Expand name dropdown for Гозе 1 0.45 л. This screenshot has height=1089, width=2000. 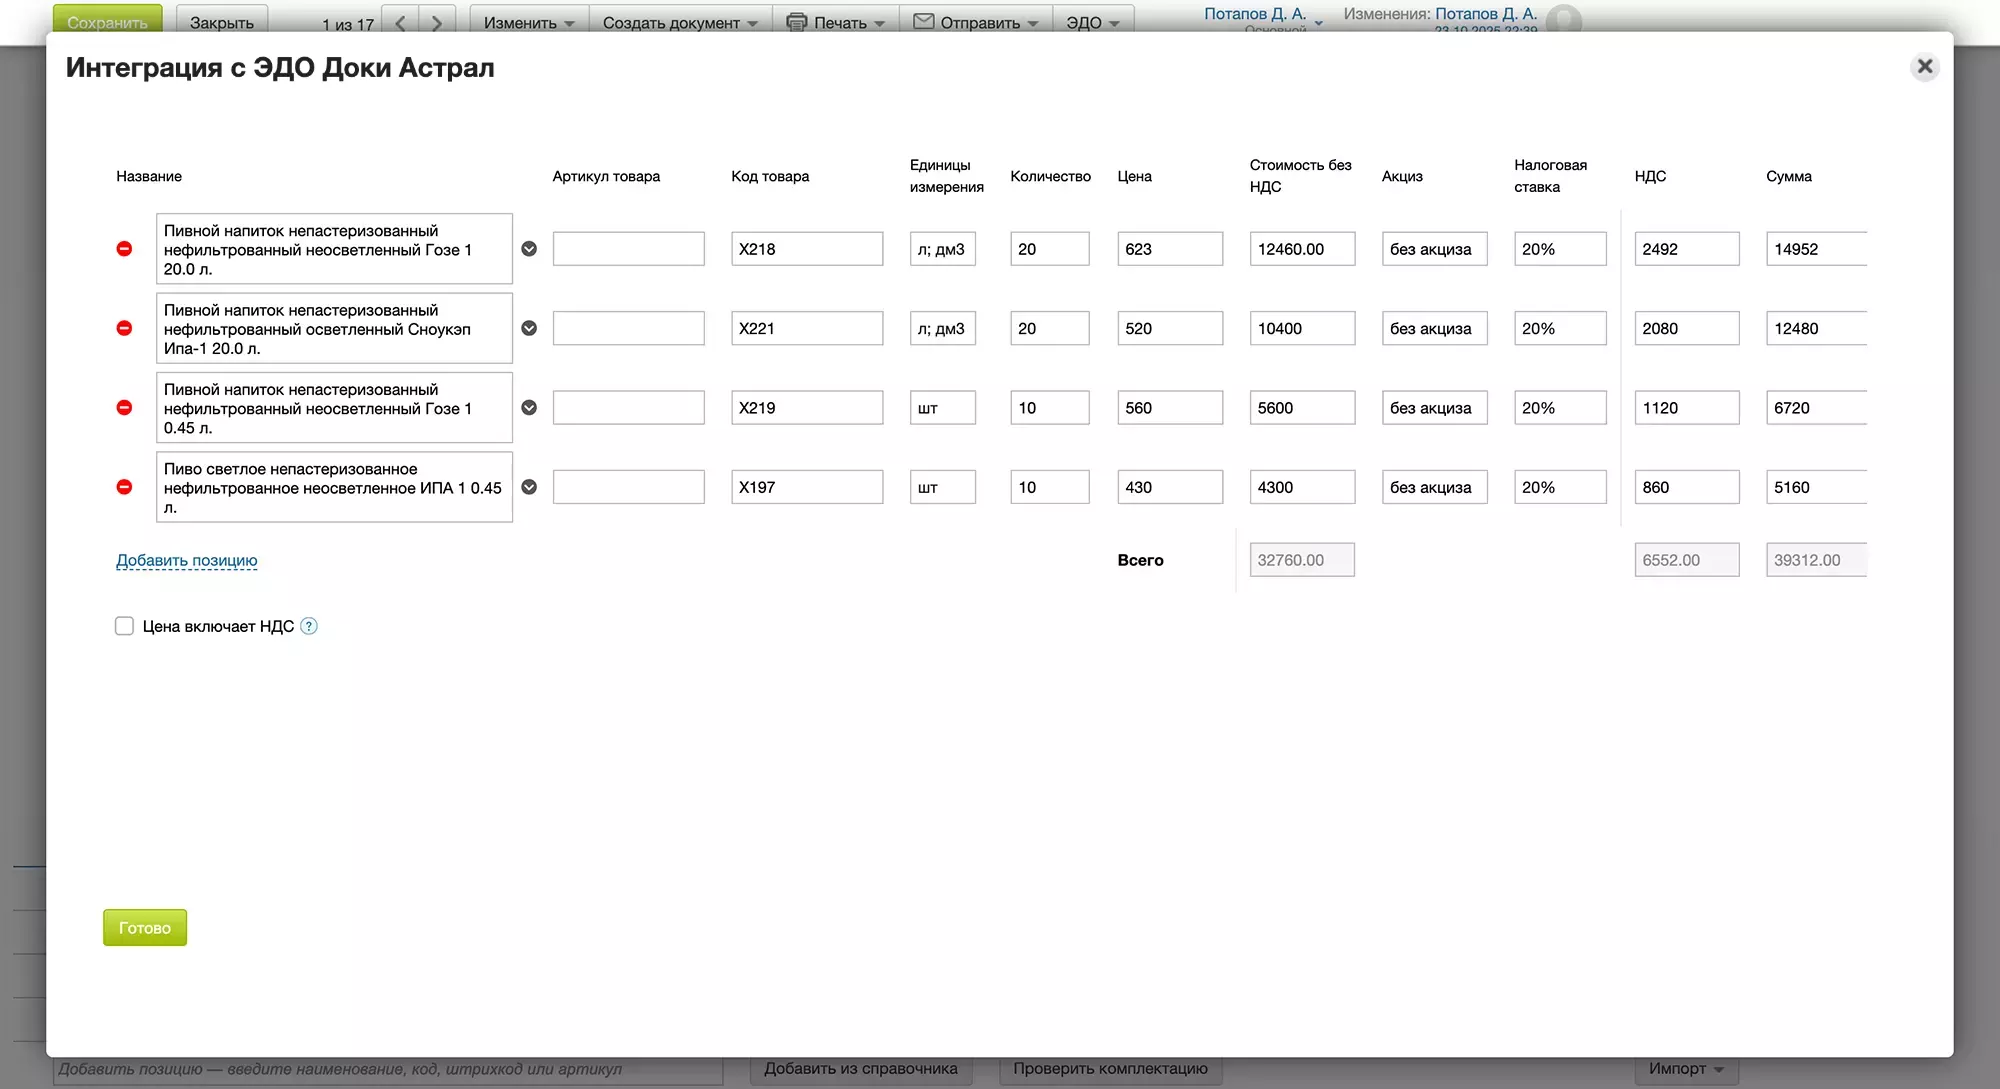pos(529,408)
